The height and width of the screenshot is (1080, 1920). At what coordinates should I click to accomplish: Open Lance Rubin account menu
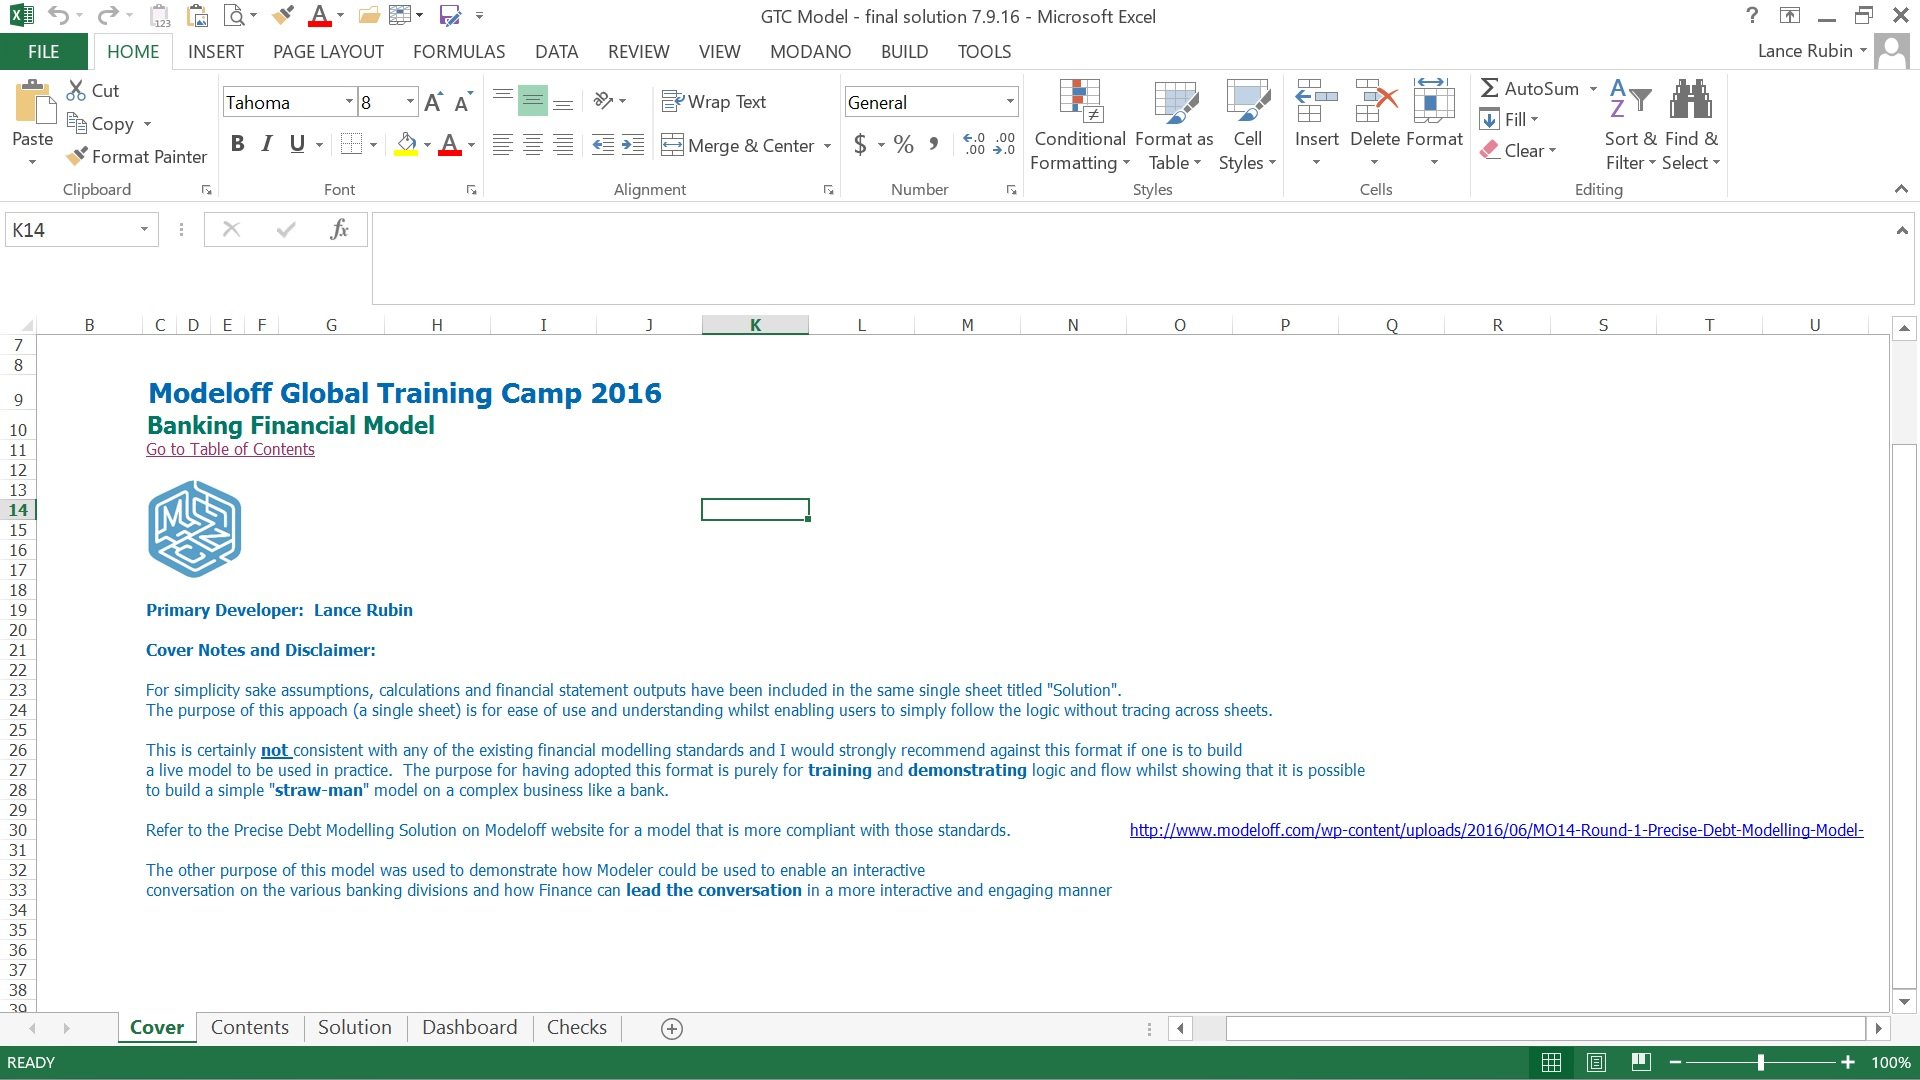coord(1812,51)
